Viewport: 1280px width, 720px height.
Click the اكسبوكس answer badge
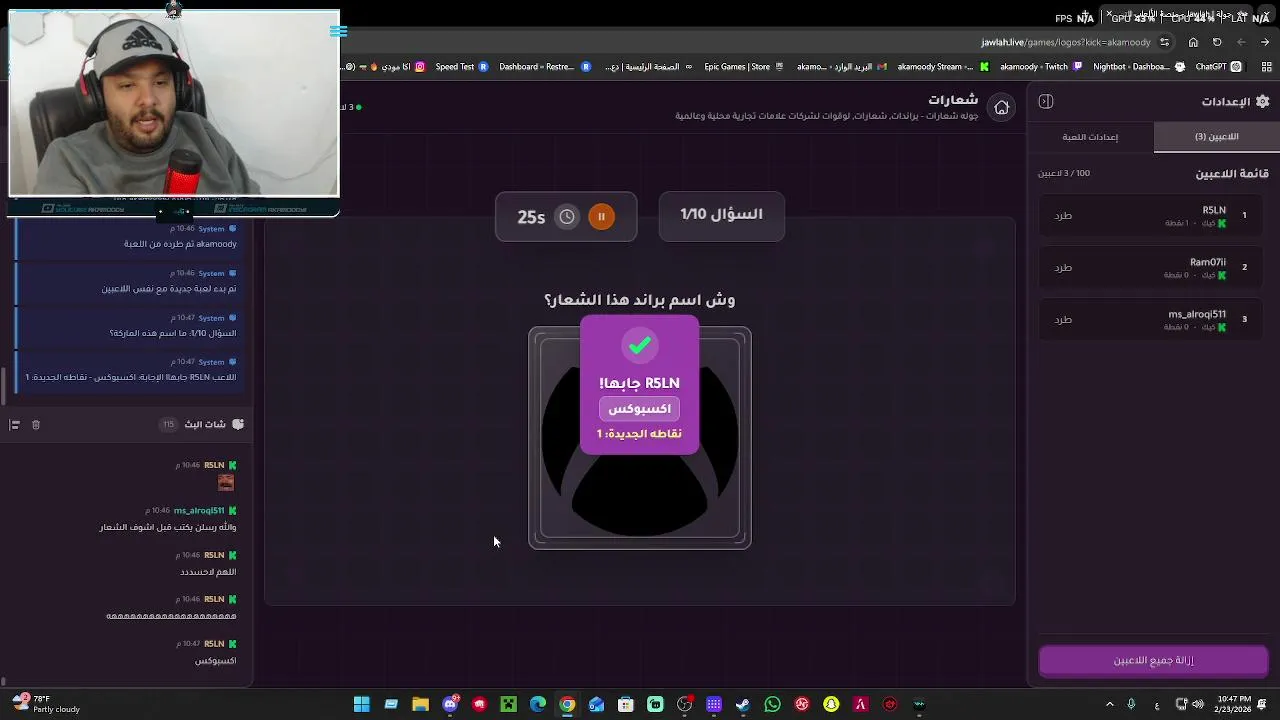tap(639, 409)
